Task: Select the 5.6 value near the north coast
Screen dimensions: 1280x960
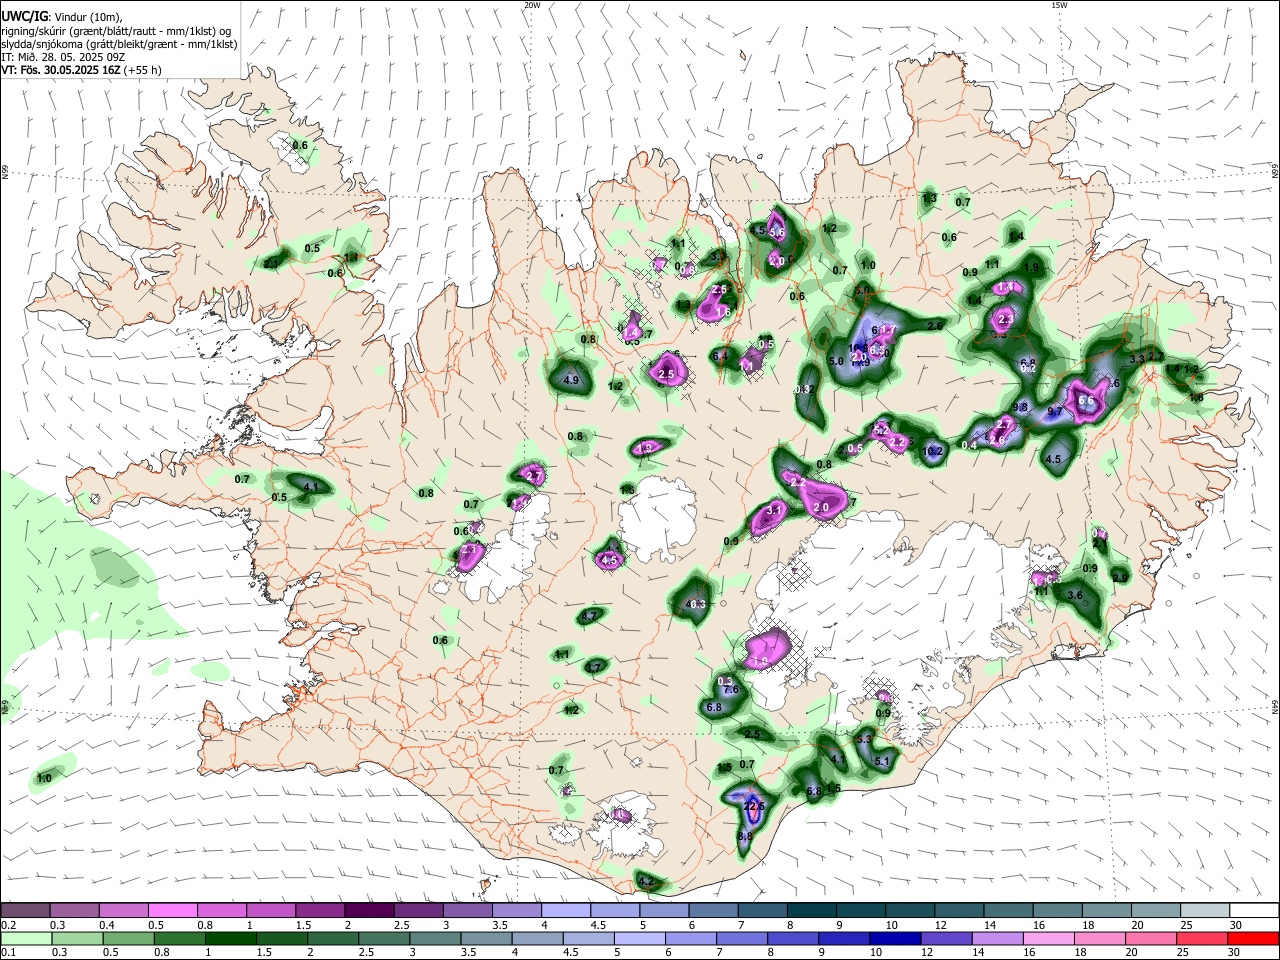Action: (x=777, y=232)
